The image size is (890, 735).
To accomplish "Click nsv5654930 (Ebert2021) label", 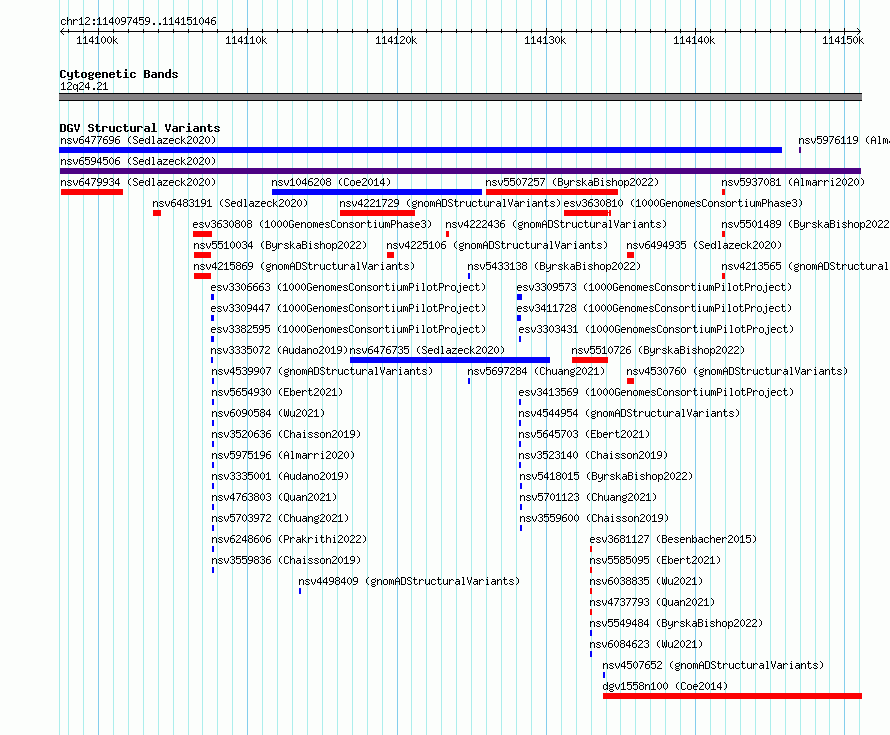I will 278,392.
